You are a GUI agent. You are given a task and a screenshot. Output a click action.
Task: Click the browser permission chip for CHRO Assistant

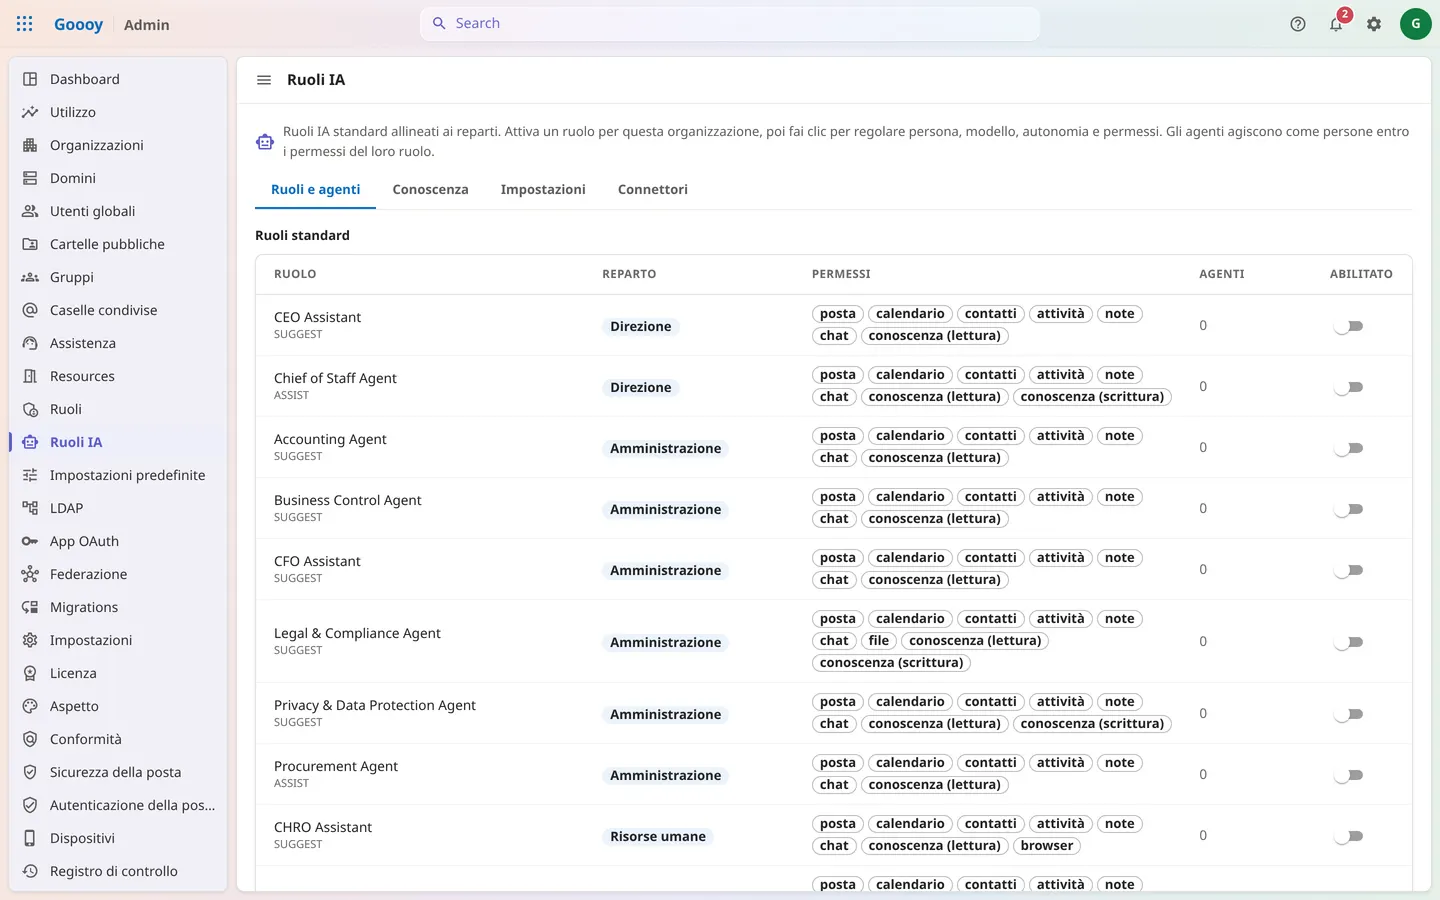click(x=1047, y=845)
